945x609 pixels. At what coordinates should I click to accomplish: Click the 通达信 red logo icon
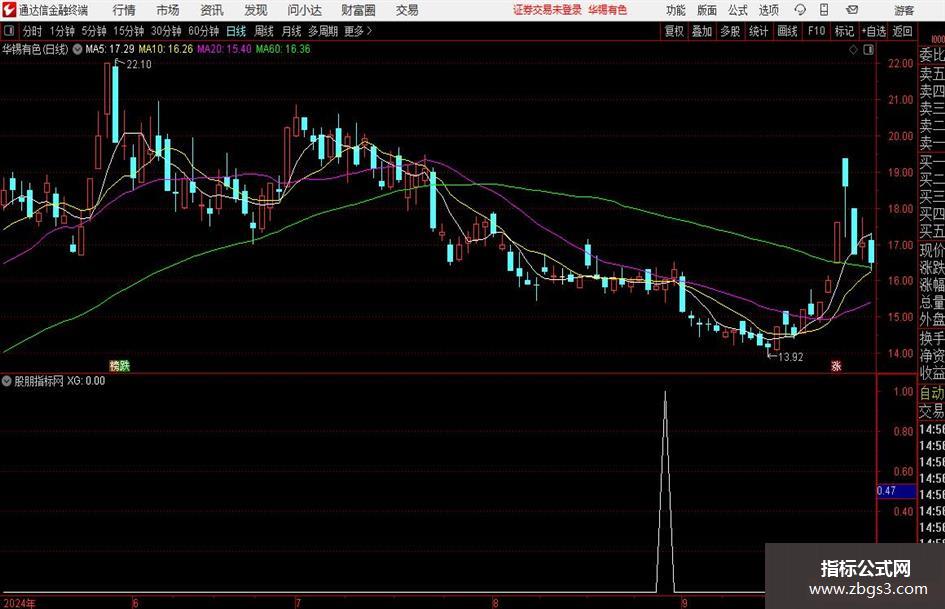[x=9, y=10]
